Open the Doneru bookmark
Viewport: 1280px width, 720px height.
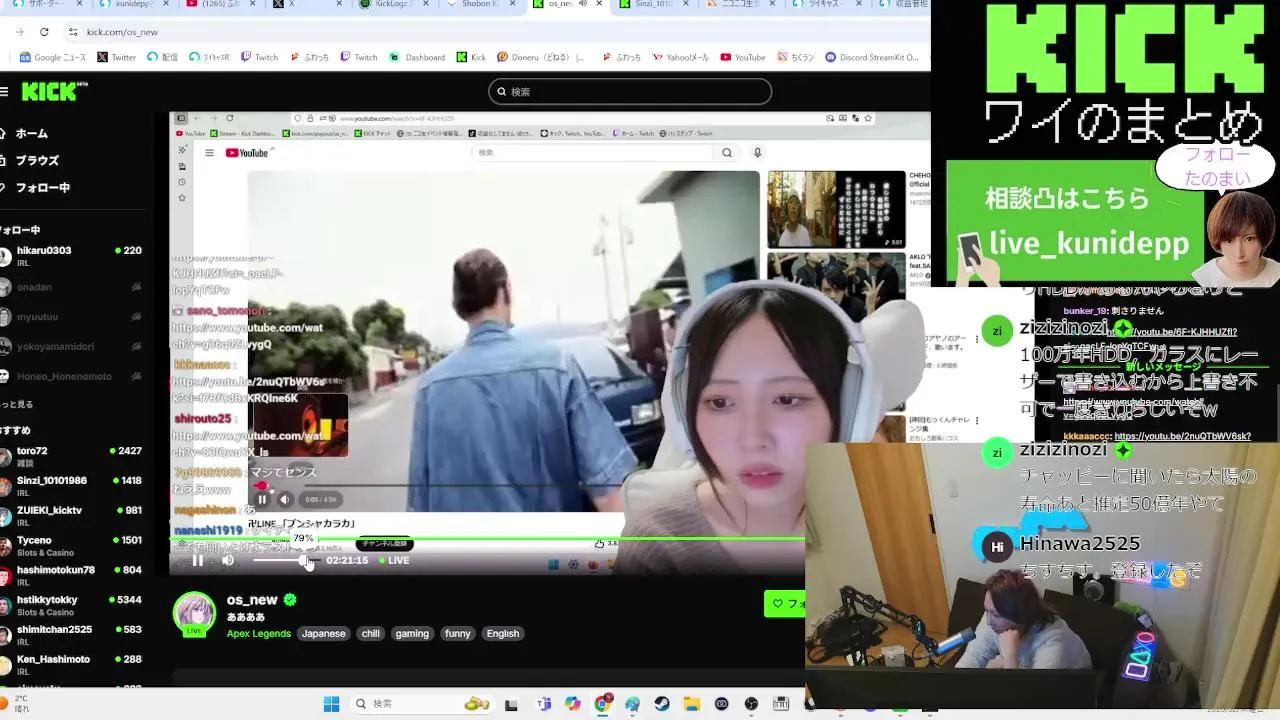540,57
